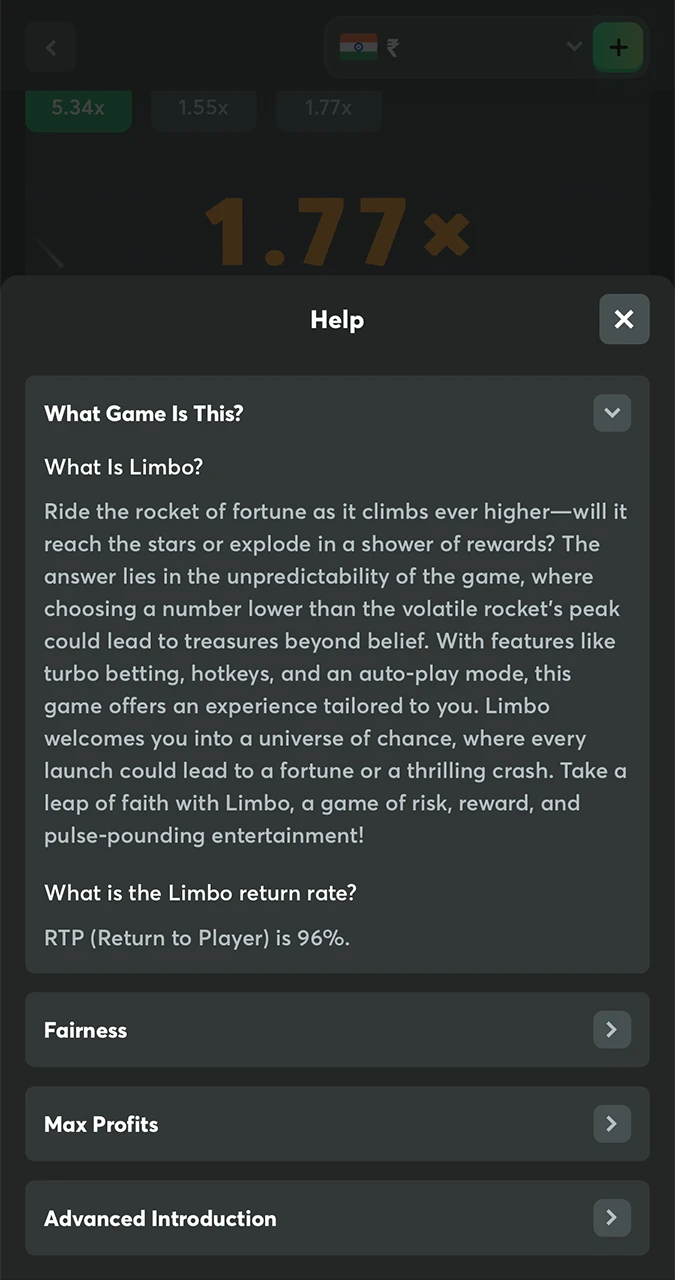The width and height of the screenshot is (675, 1280).
Task: Open the Fairness help topic label
Action: (x=86, y=1031)
